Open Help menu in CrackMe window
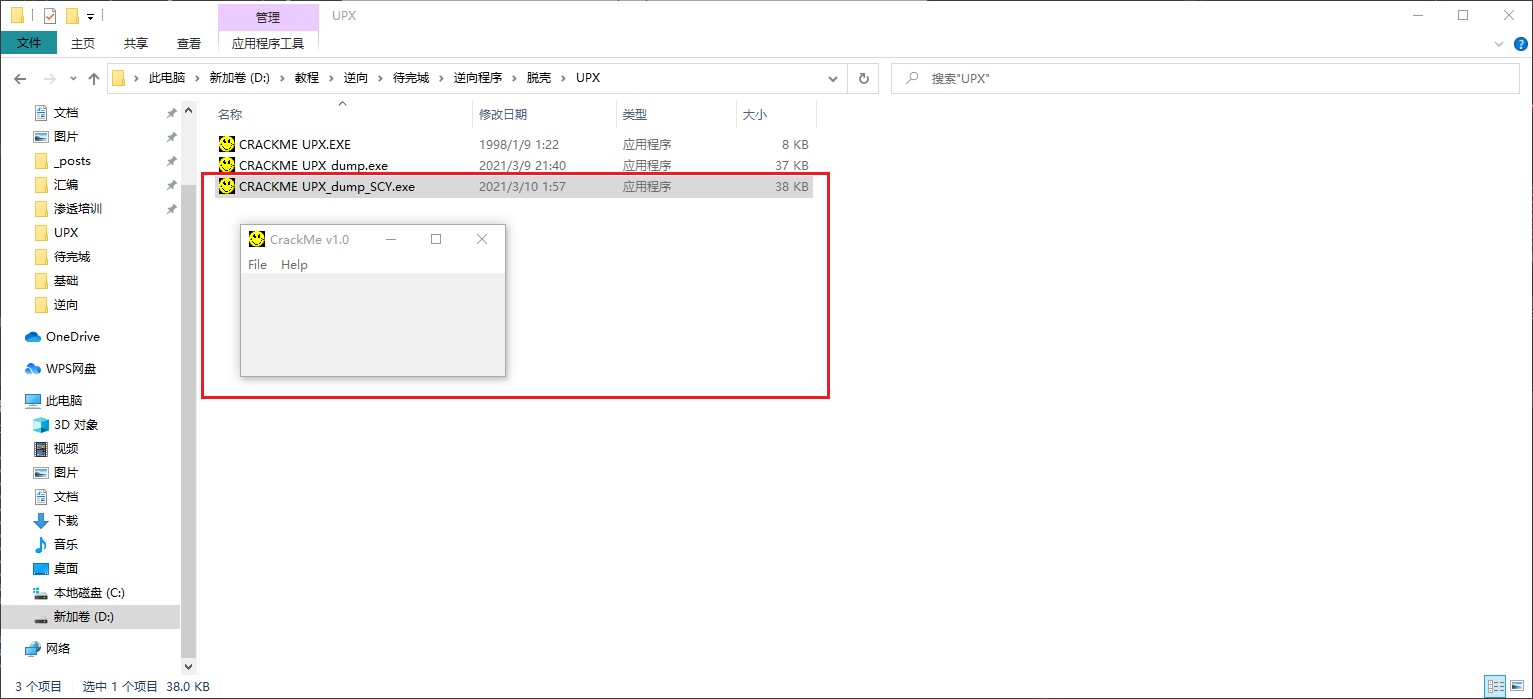This screenshot has height=699, width=1533. [294, 265]
